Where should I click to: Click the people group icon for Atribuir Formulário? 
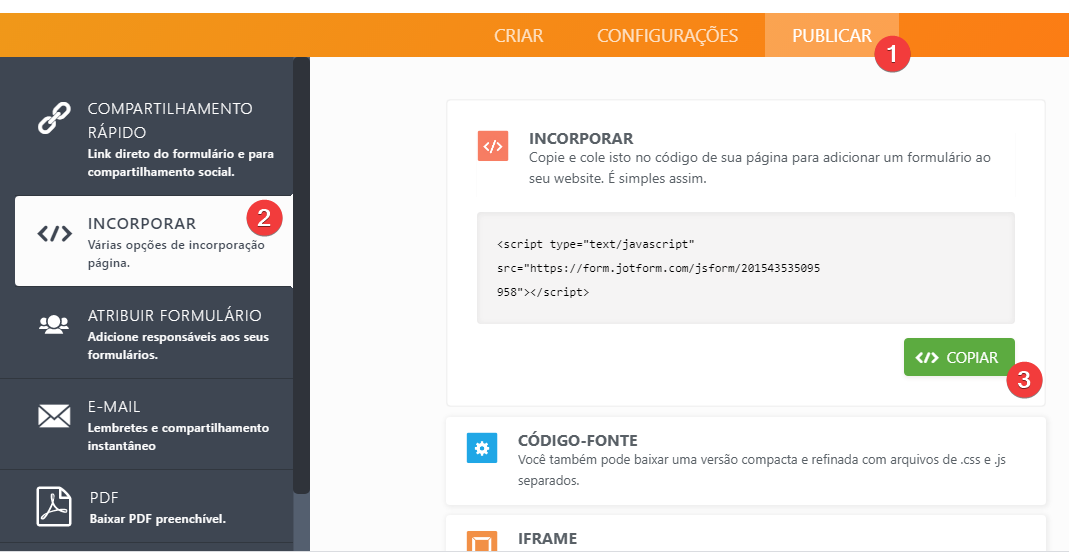click(x=54, y=324)
